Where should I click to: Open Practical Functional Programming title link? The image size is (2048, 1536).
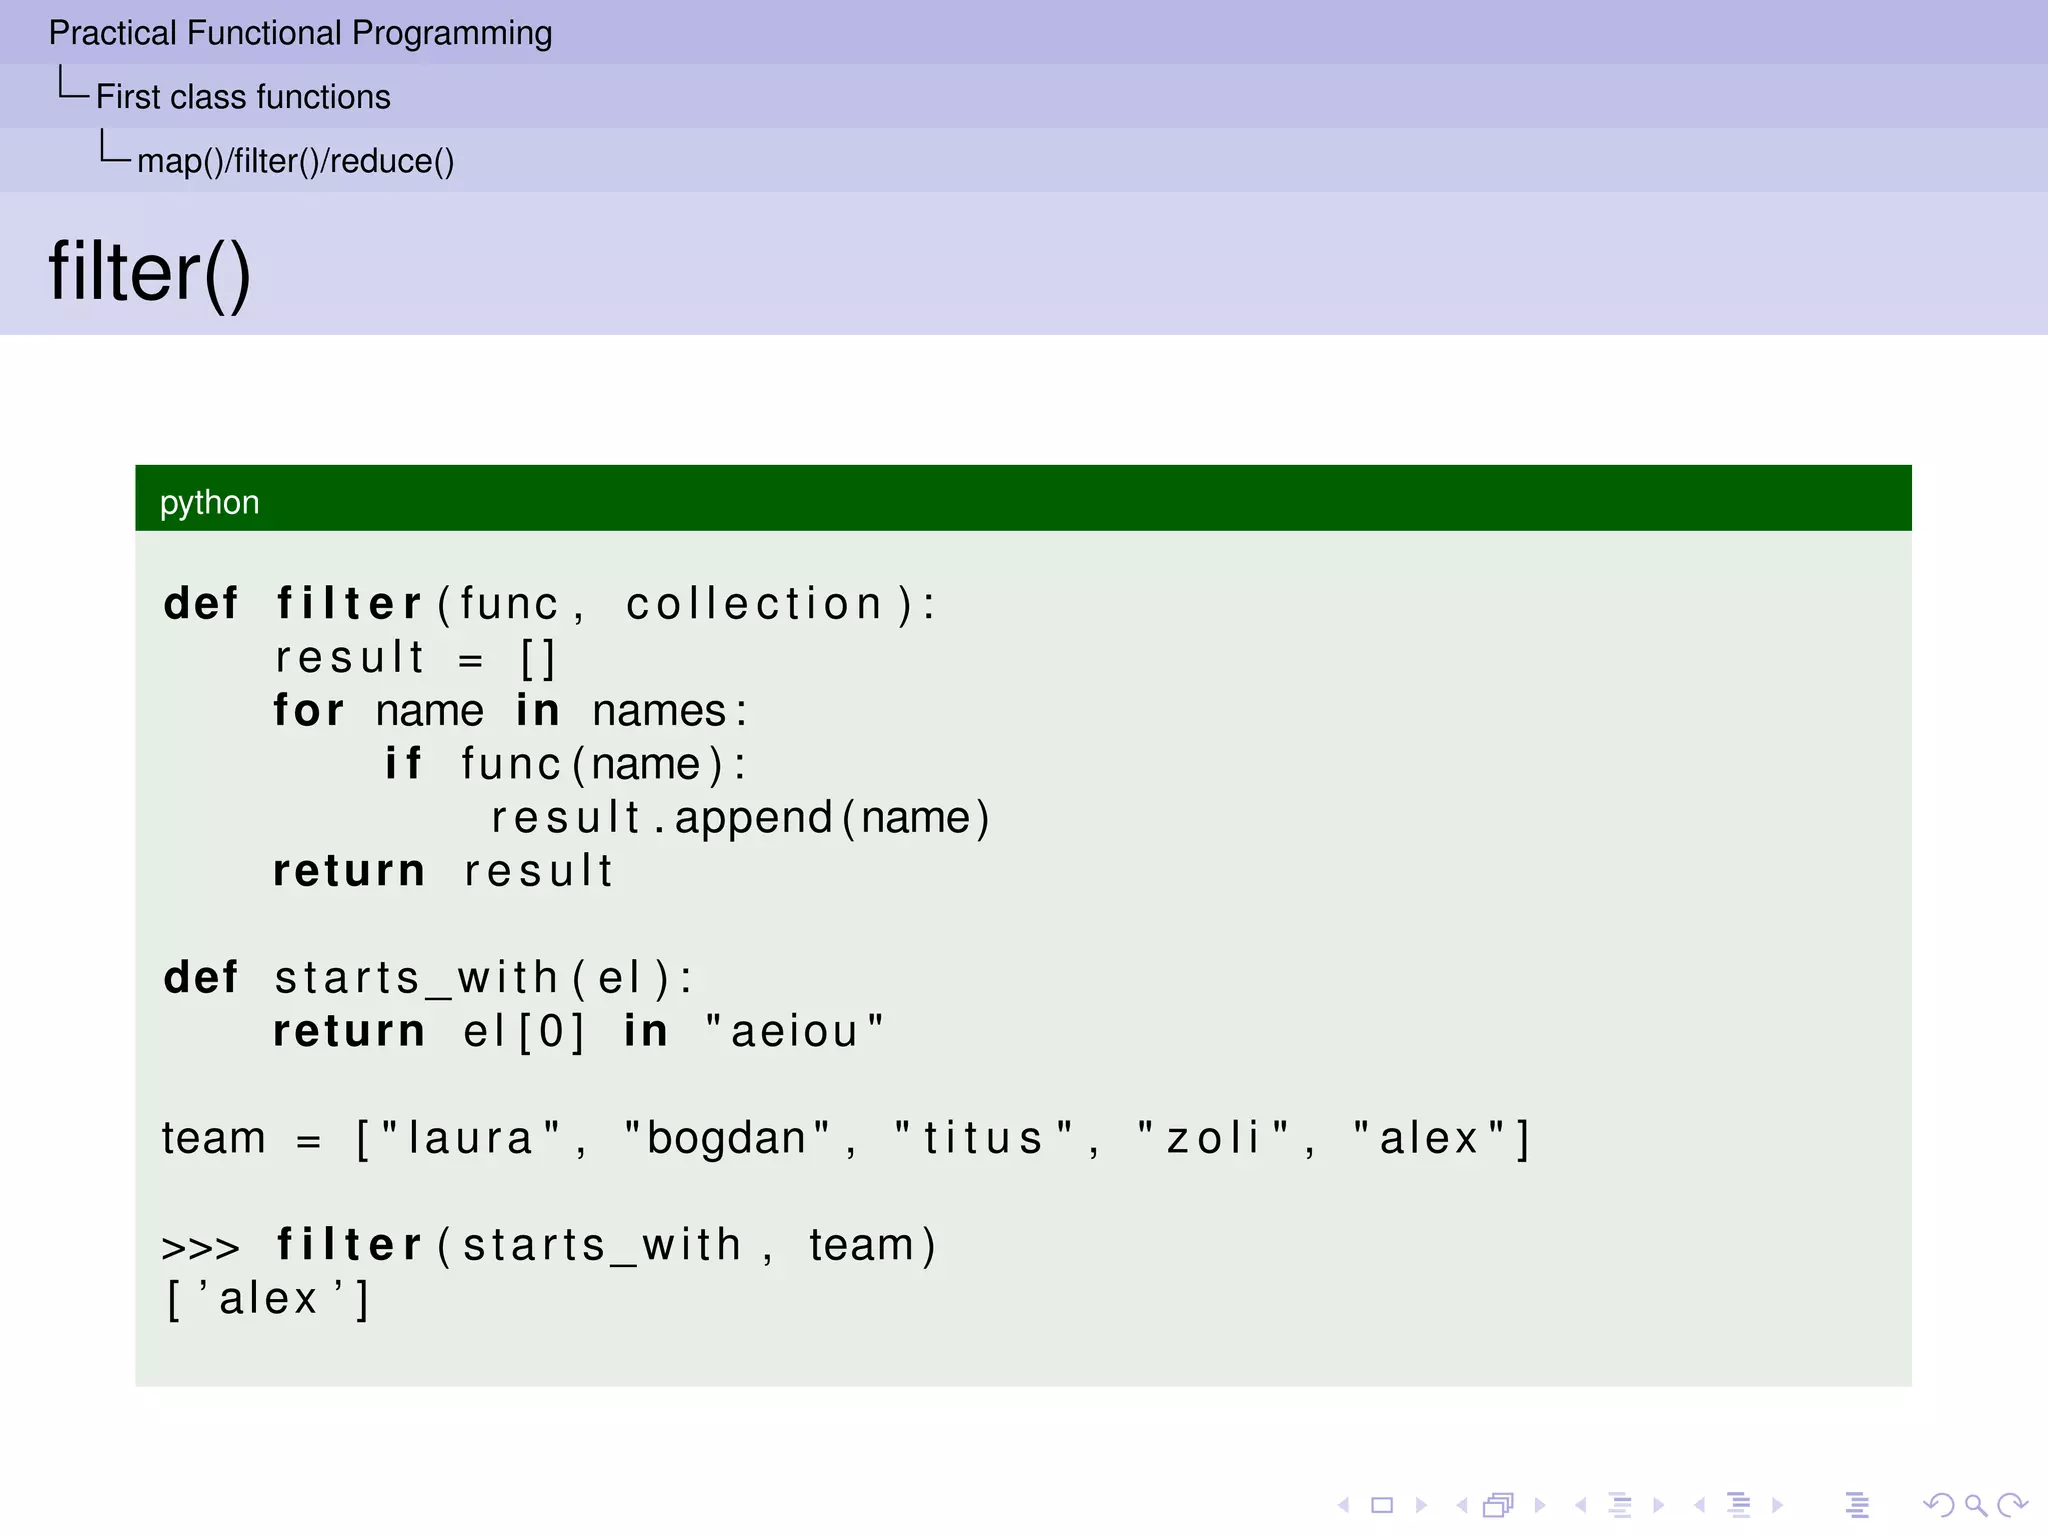pos(300,33)
